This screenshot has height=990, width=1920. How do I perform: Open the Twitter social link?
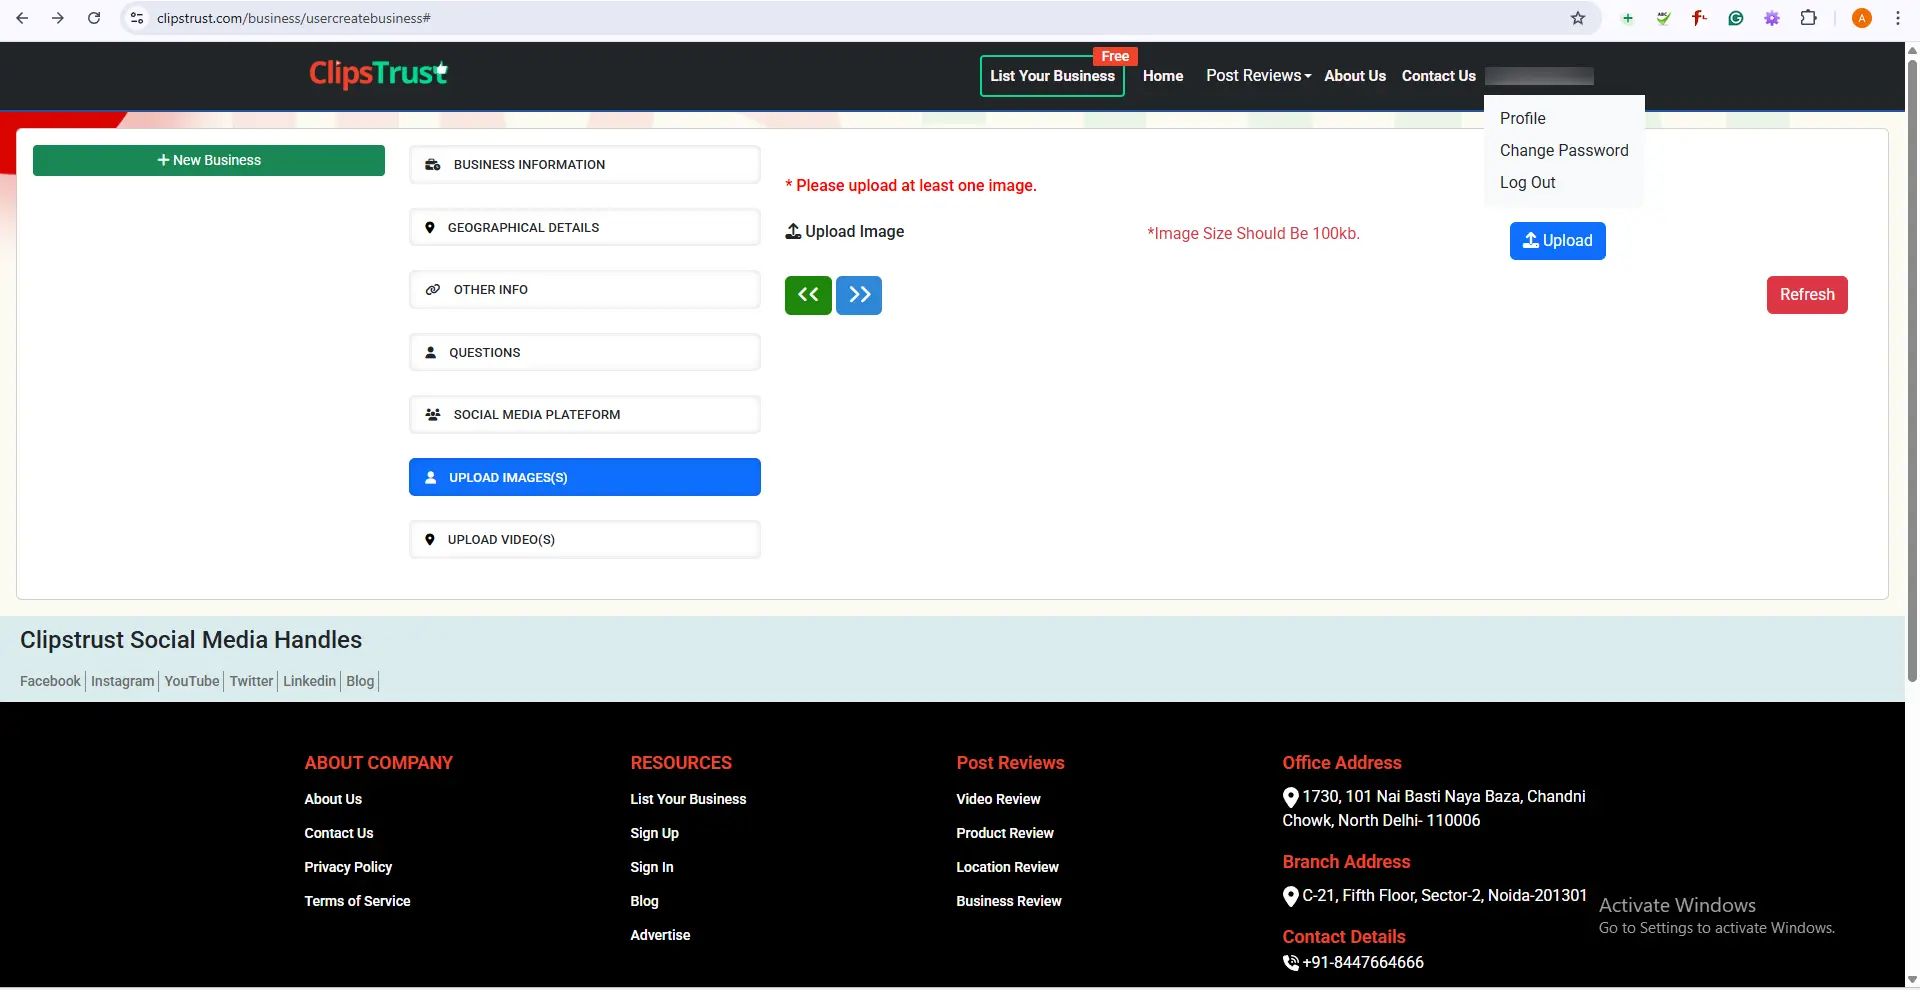tap(251, 681)
